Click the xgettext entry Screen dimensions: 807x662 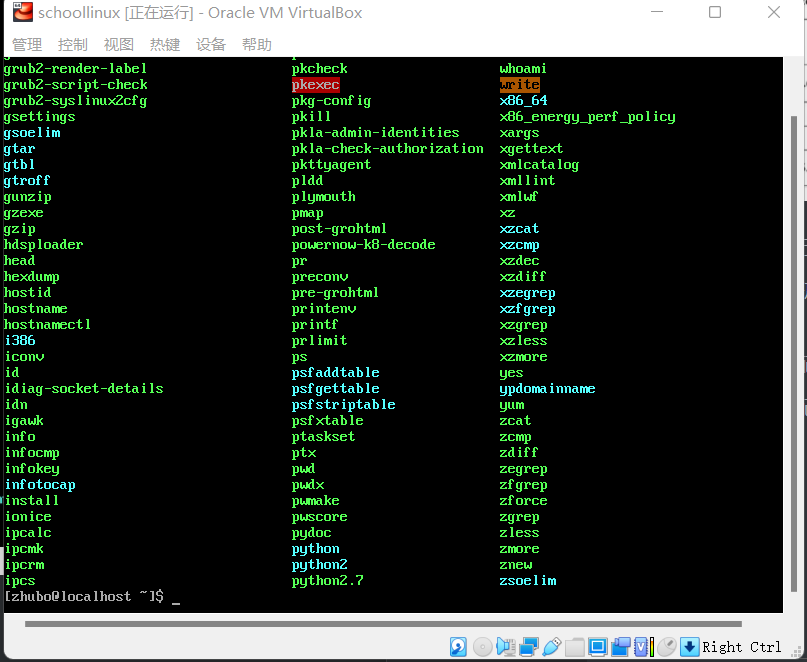[531, 149]
